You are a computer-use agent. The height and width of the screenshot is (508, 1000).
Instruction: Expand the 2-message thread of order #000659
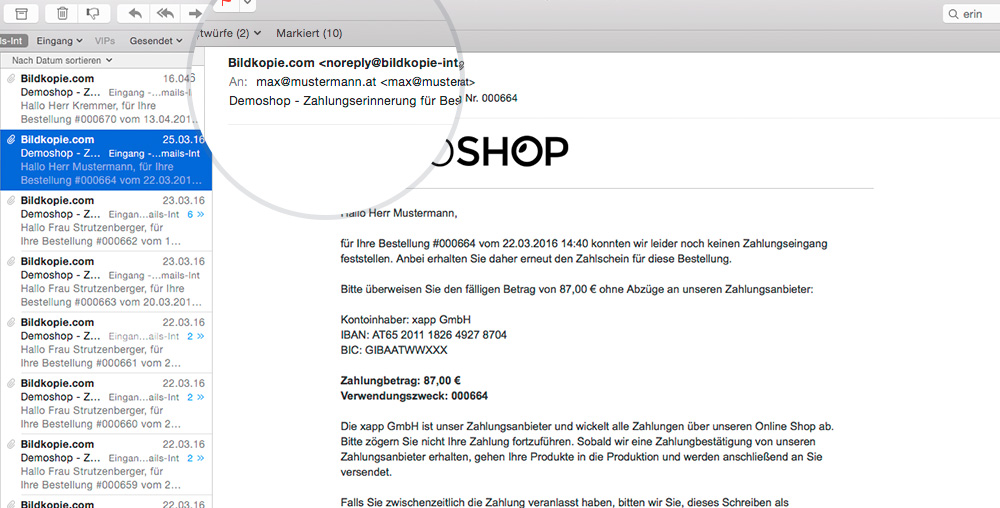point(196,458)
